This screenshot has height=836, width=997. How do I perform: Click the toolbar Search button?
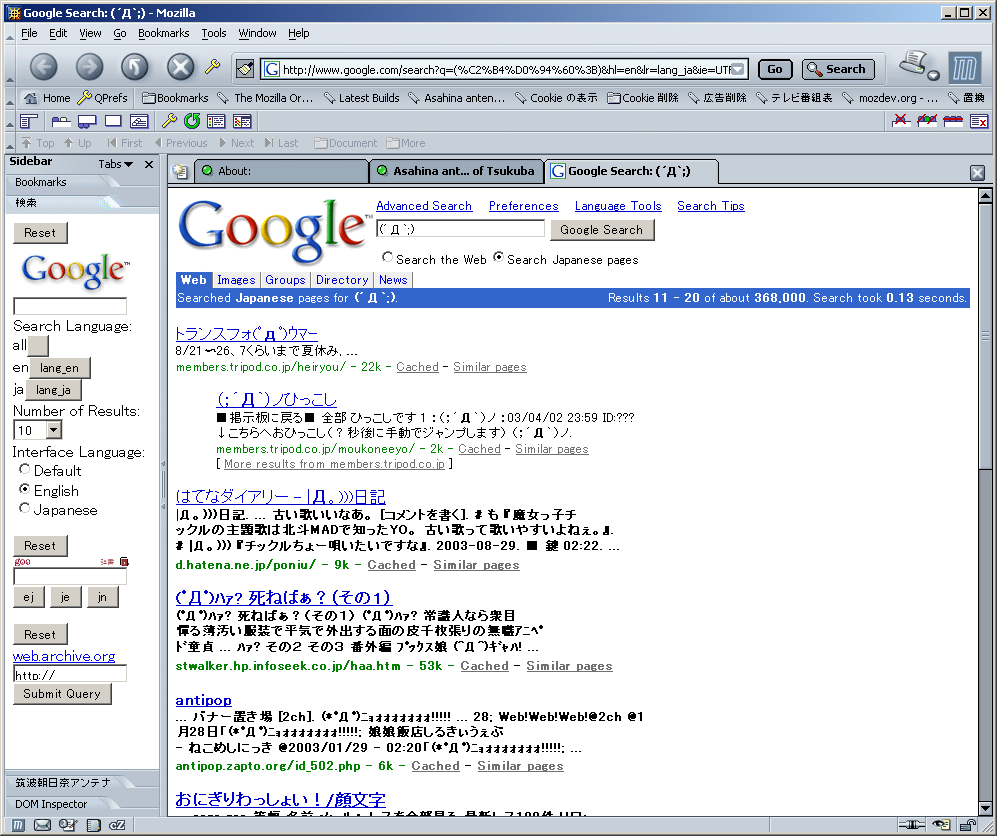point(838,69)
